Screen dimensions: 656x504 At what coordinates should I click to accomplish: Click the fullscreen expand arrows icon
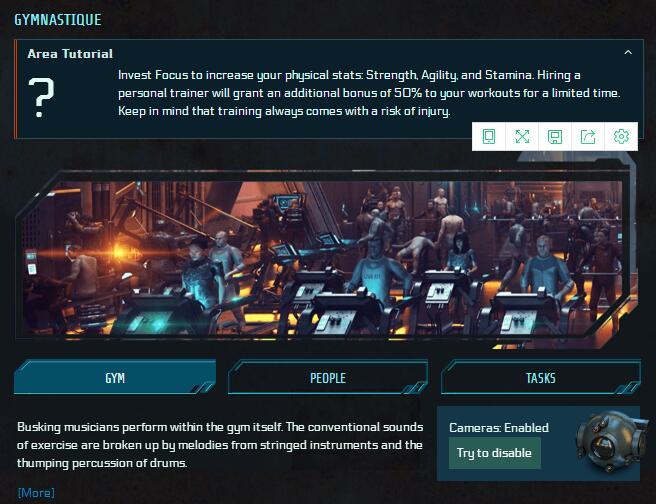click(522, 136)
